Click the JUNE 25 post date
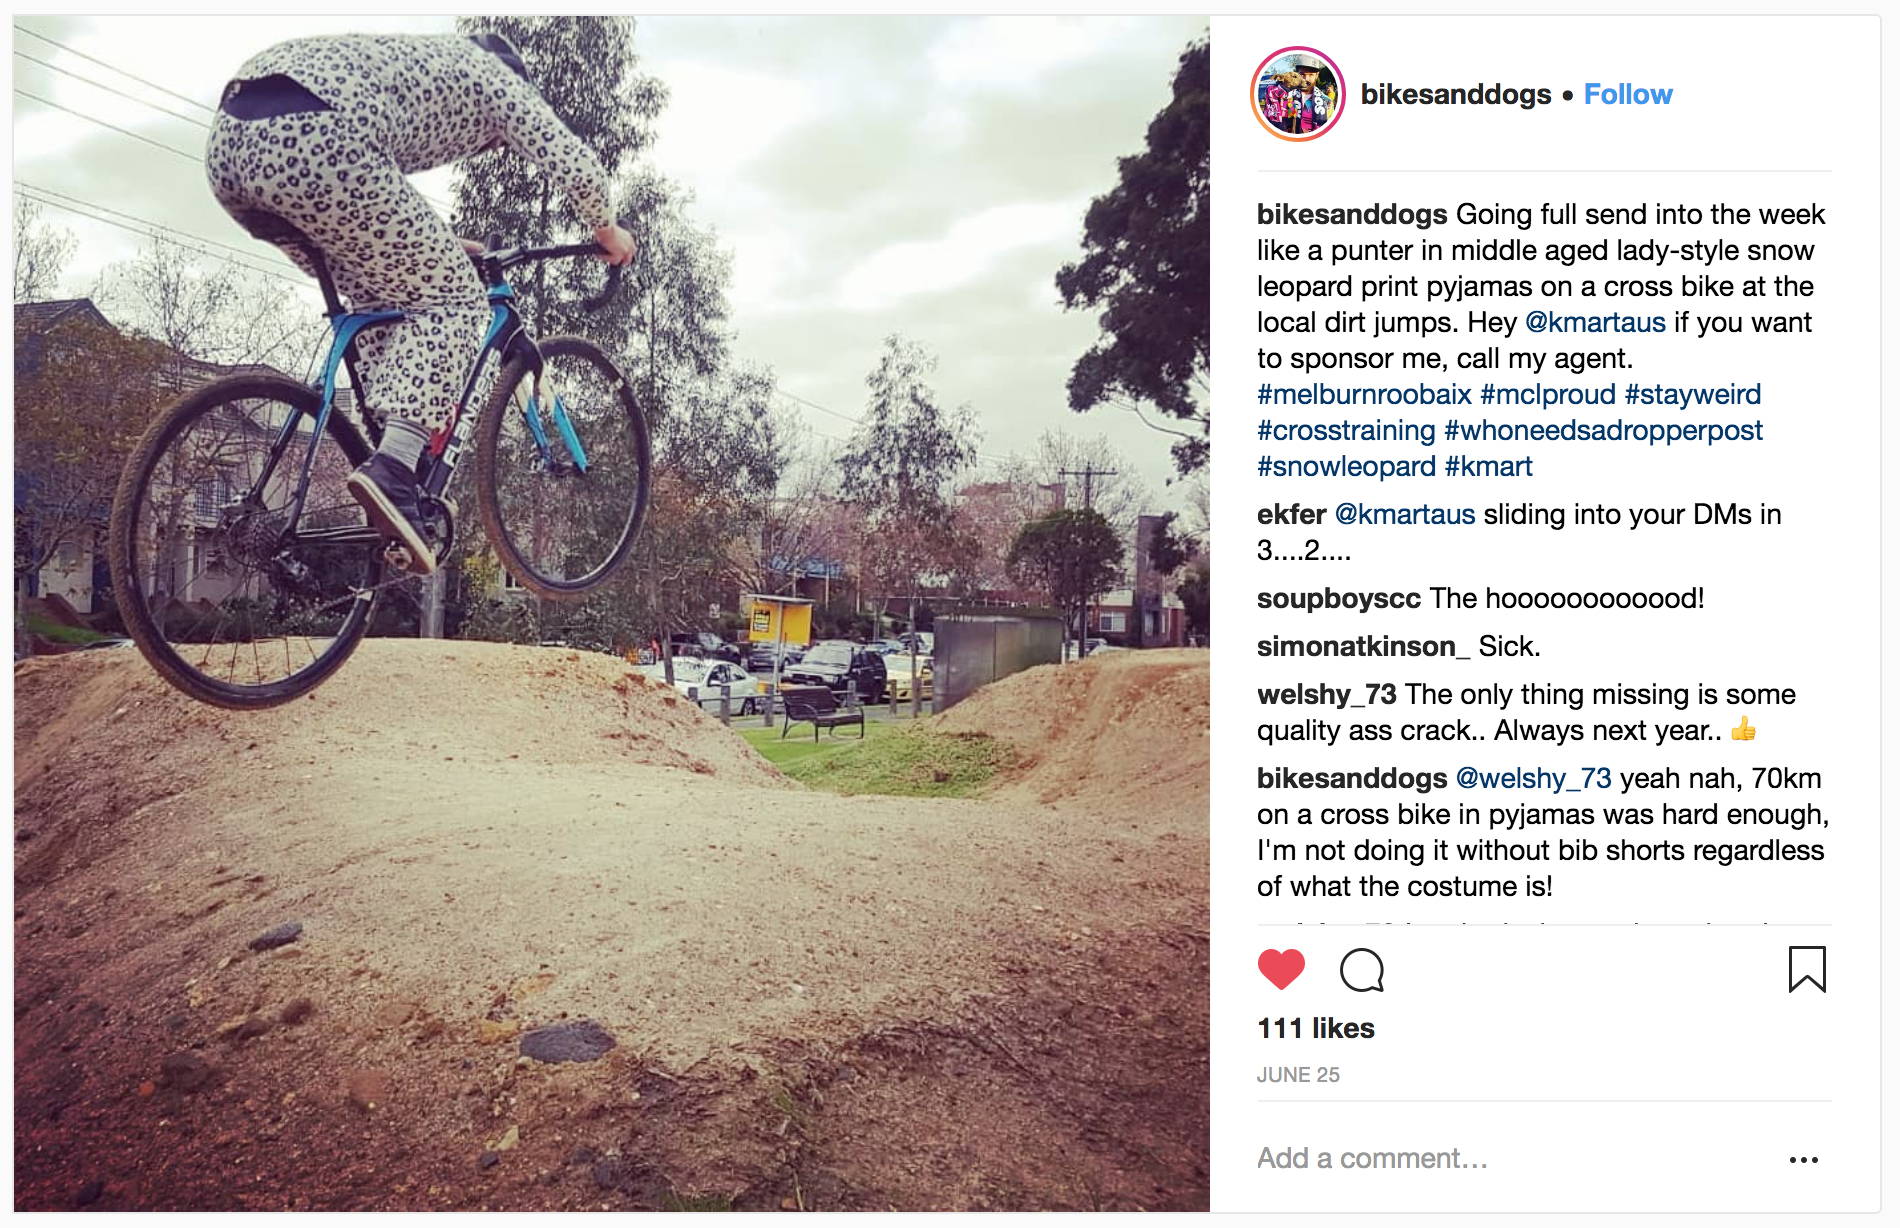The height and width of the screenshot is (1228, 1900). pyautogui.click(x=1298, y=1075)
